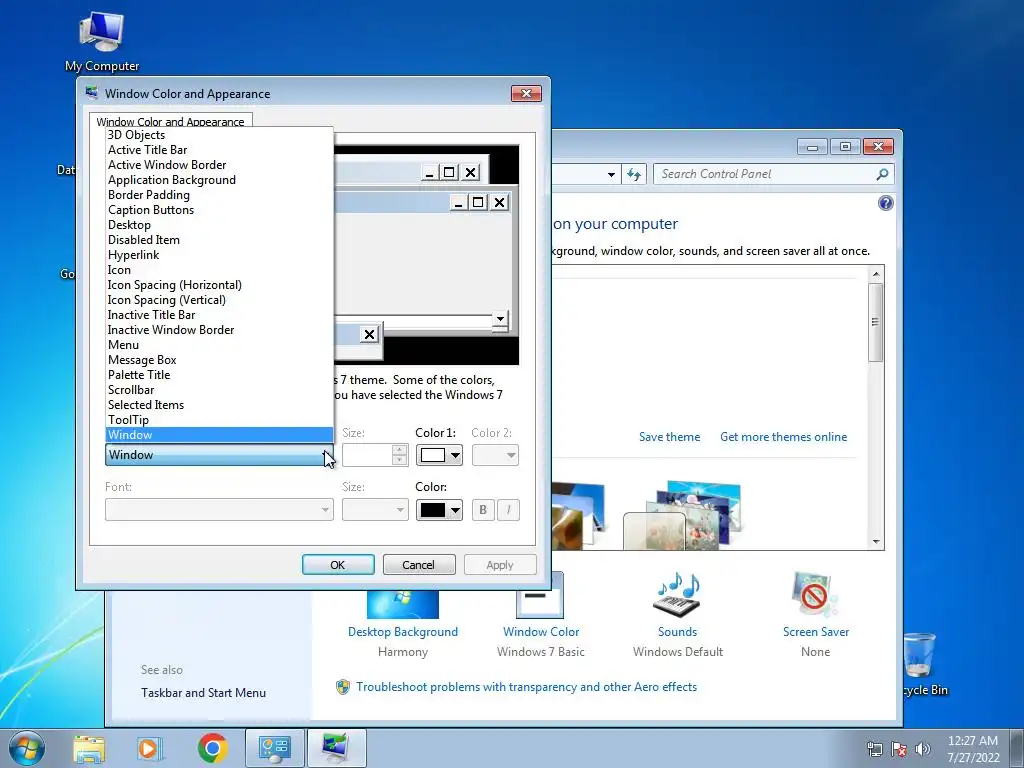Switch to Personalization taskbar button
Screen dimensions: 1024x768
coord(336,748)
